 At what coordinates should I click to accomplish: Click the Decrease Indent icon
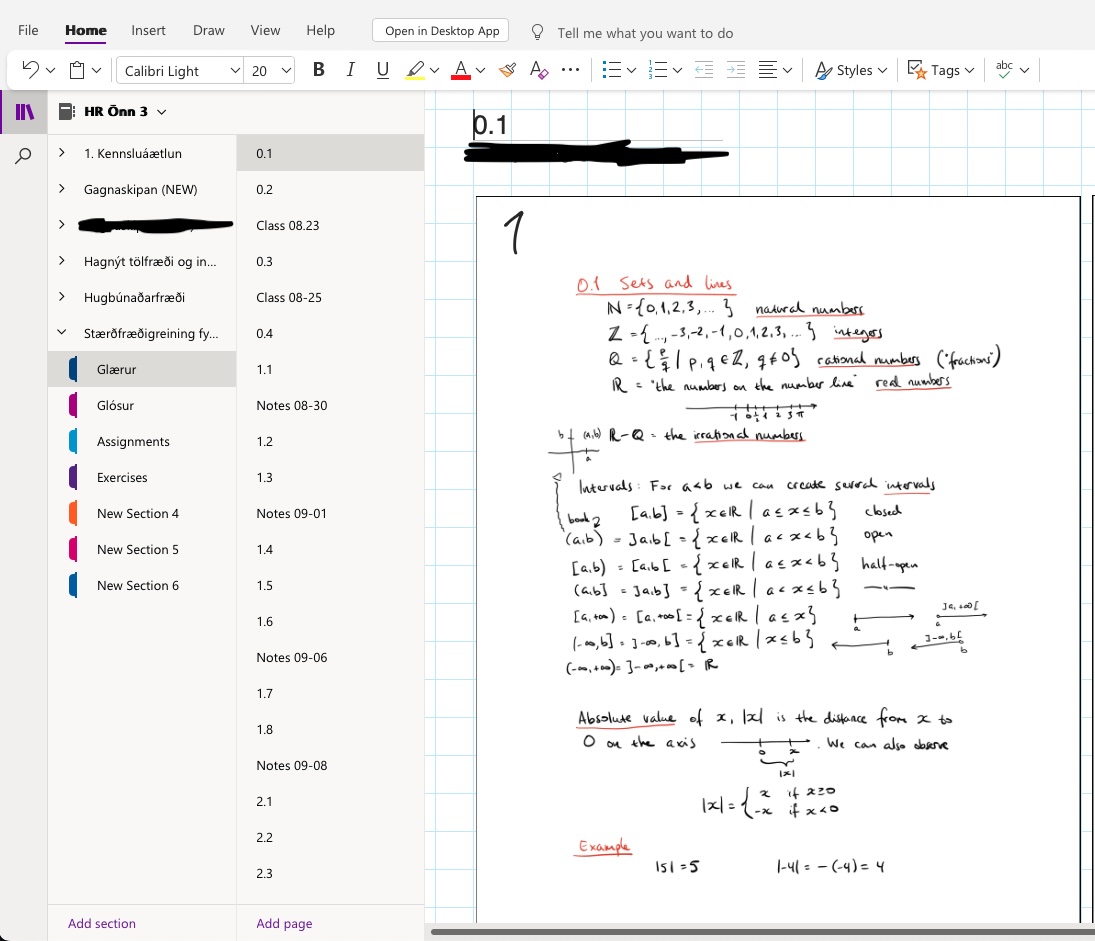(703, 70)
